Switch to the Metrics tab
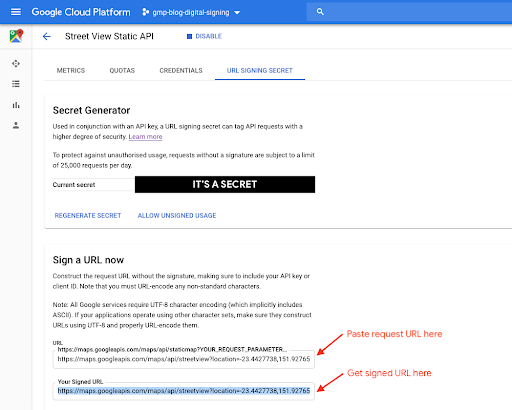Screen dimensions: 512x410 click(x=71, y=71)
